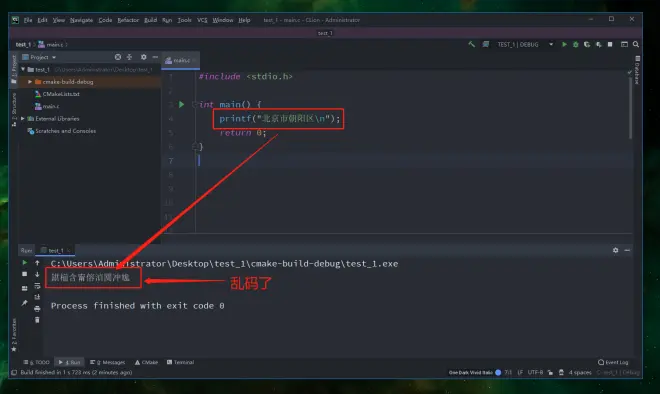Click the editor vertical scrollbar
The height and width of the screenshot is (394, 660).
coord(630,109)
